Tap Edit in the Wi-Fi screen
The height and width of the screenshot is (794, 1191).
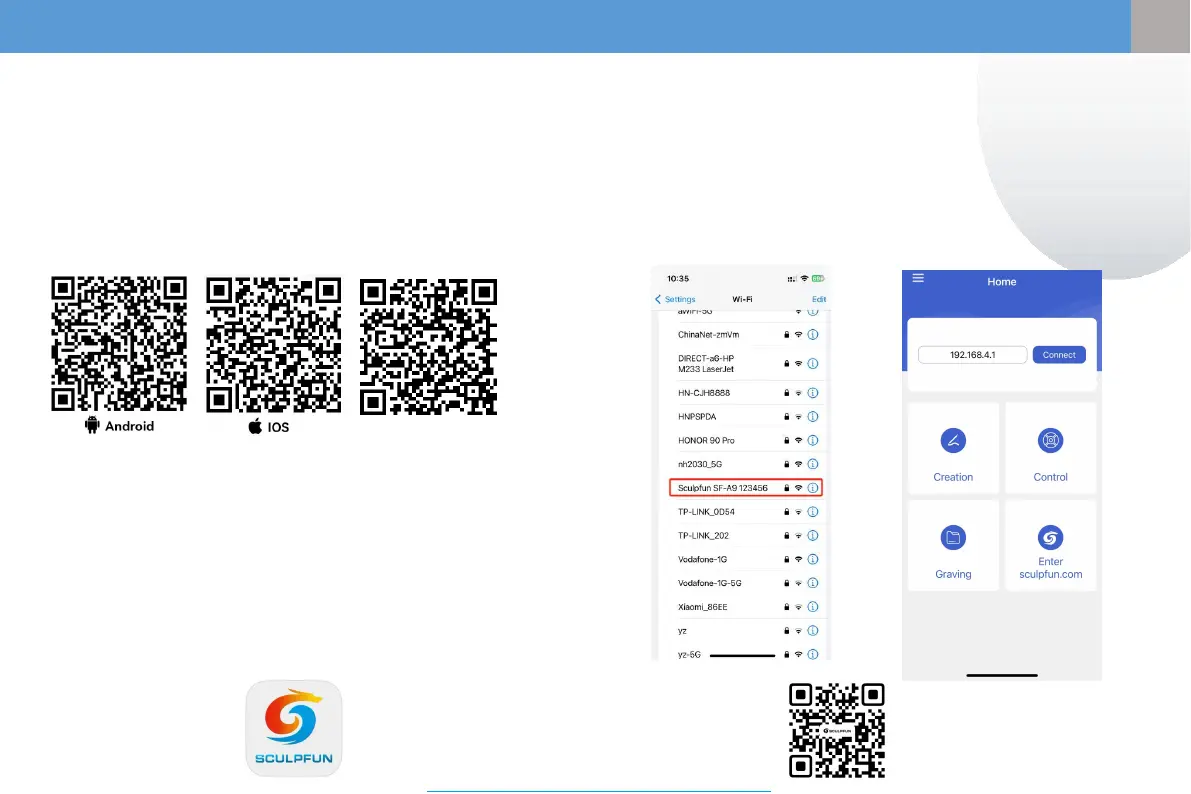[x=819, y=299]
